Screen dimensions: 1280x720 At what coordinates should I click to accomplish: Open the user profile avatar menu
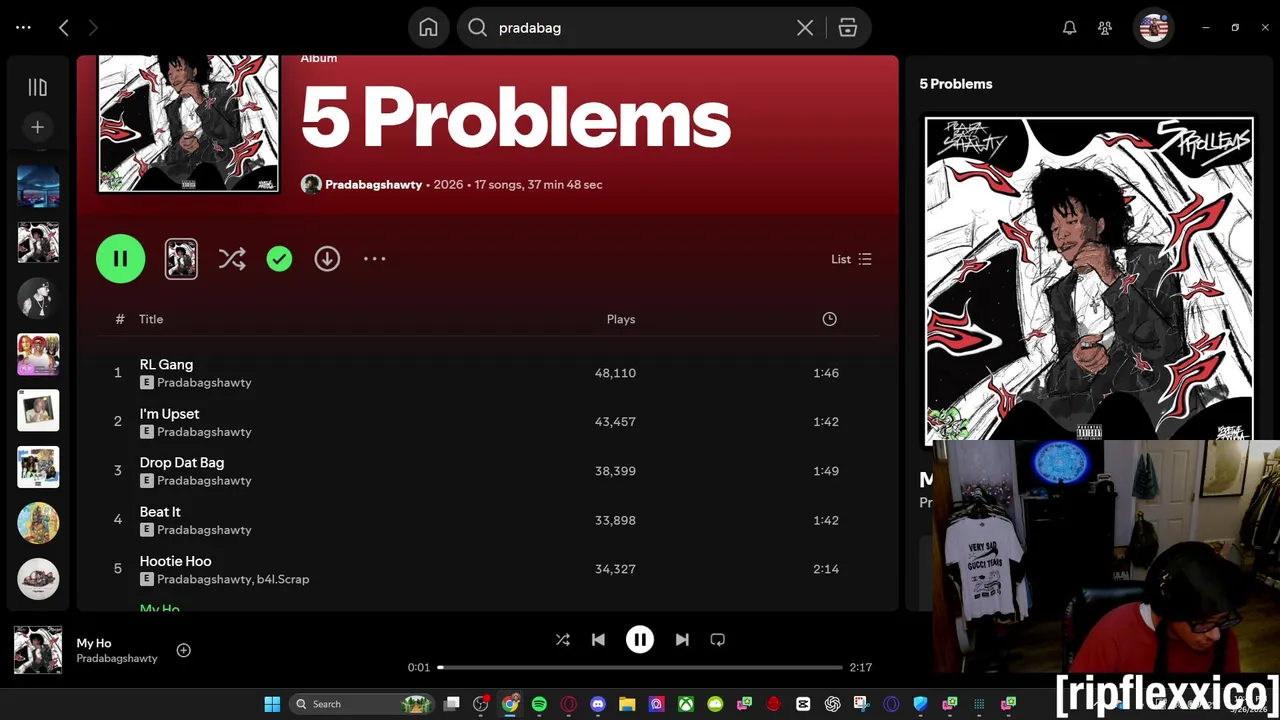(x=1153, y=28)
